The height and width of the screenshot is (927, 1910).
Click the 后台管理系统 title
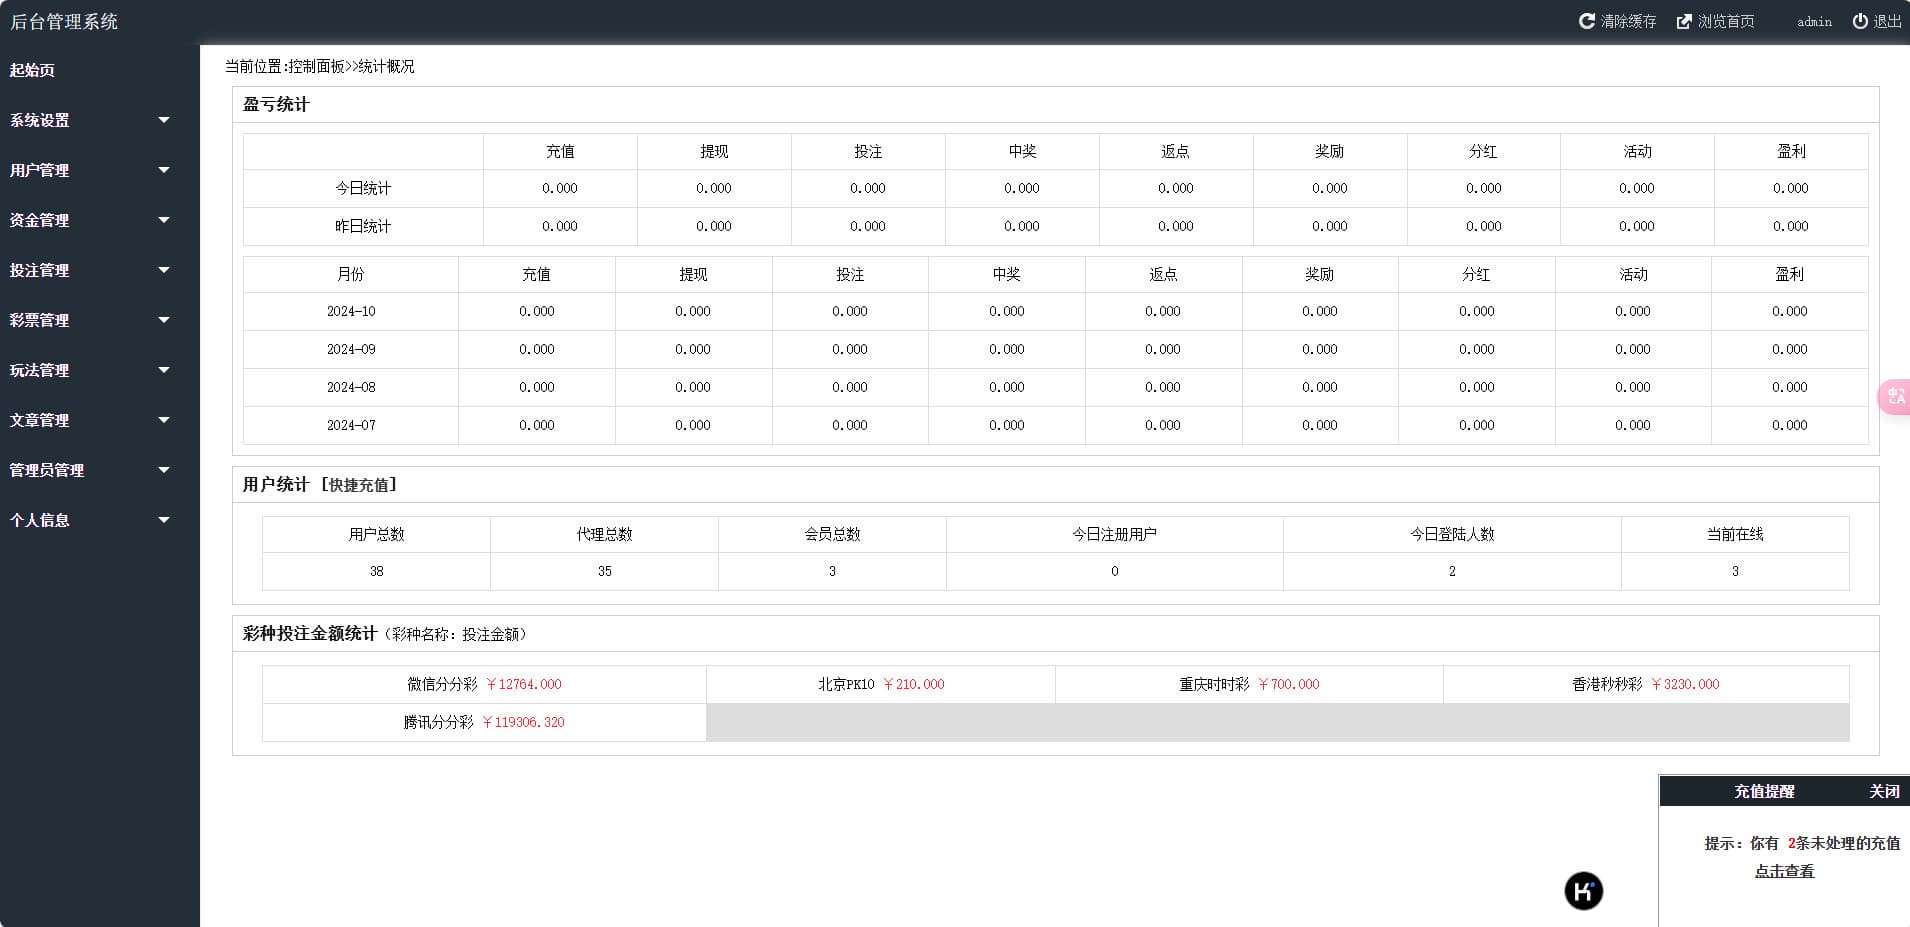click(64, 22)
